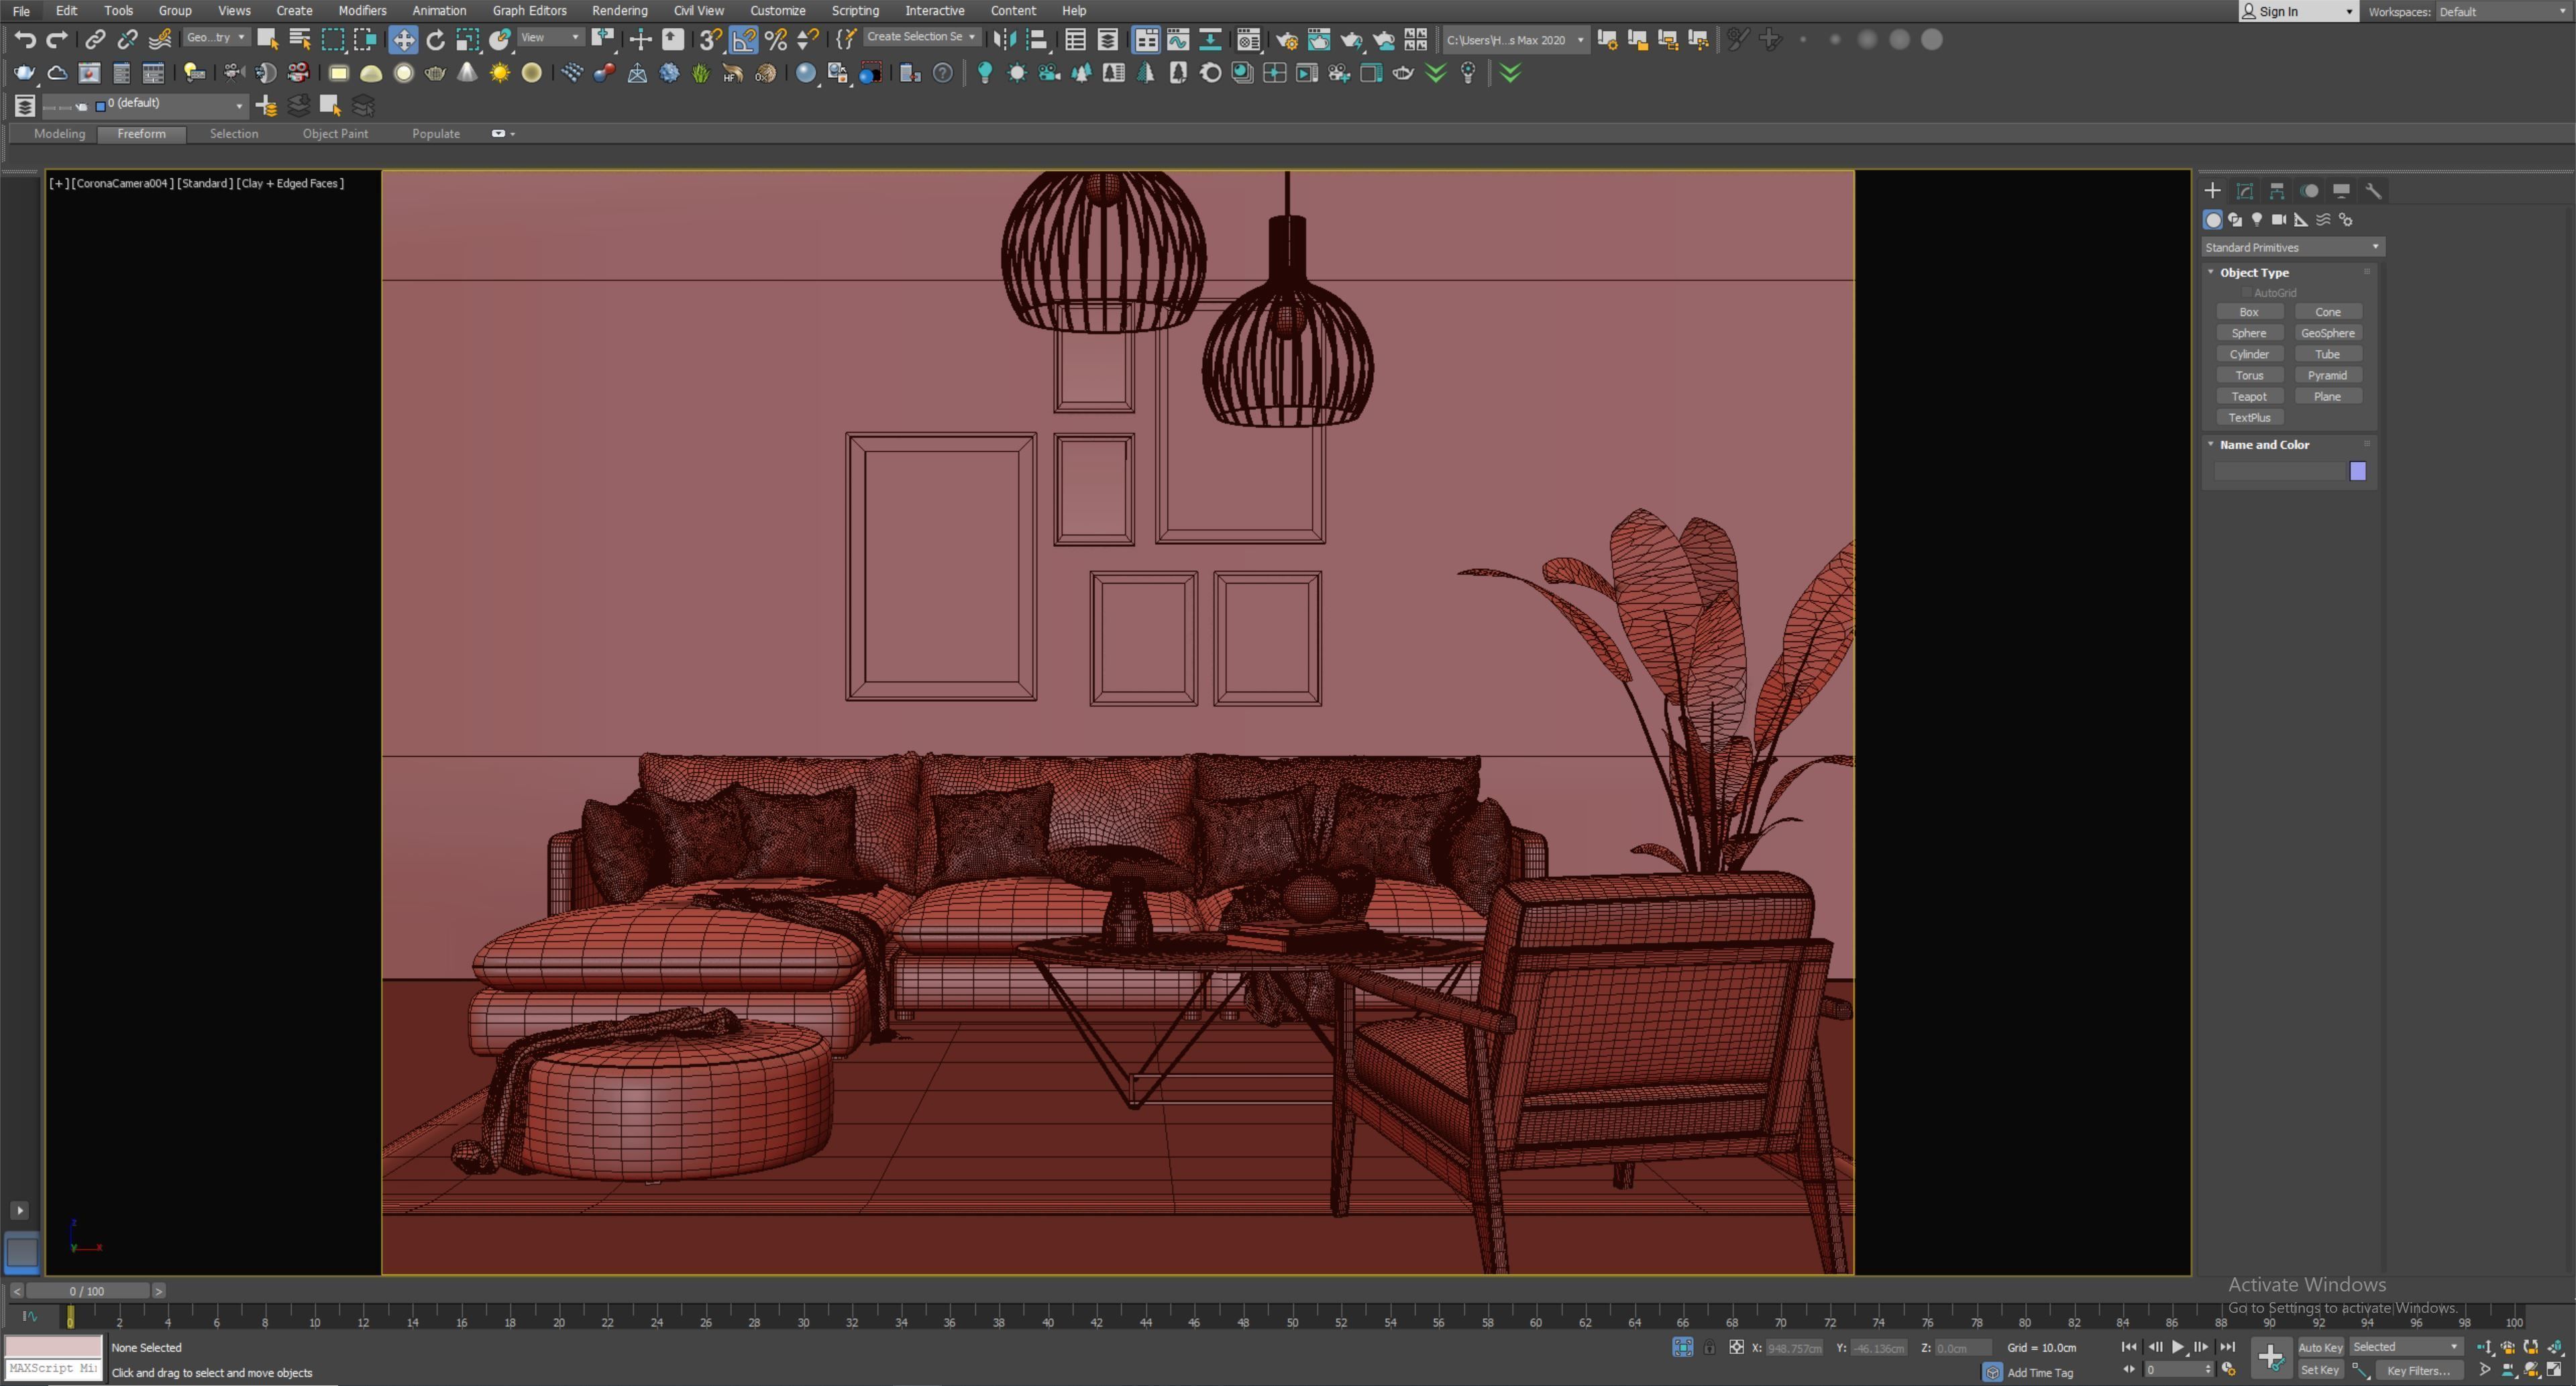
Task: Switch to the Object Paint ribbon tab
Action: (x=335, y=134)
